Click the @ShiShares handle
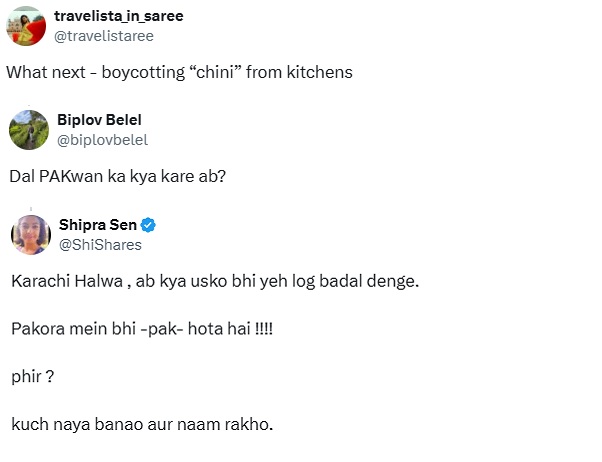Screen dimensions: 602x462 click(x=99, y=244)
